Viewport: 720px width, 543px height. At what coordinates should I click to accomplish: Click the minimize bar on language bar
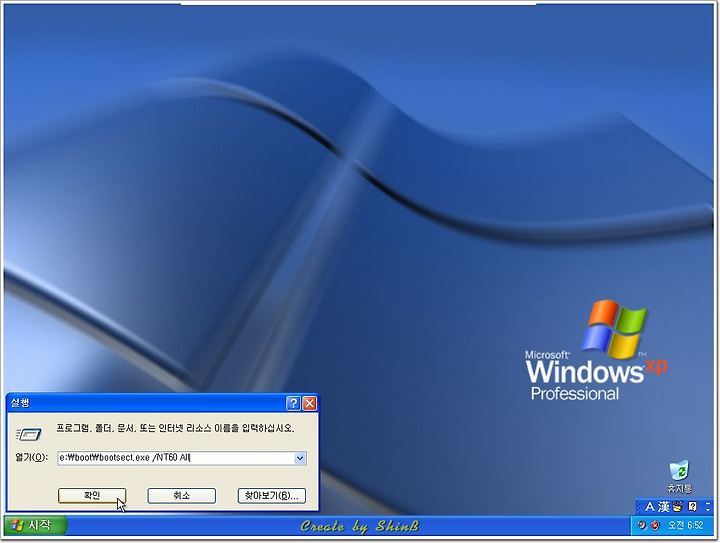(x=708, y=504)
